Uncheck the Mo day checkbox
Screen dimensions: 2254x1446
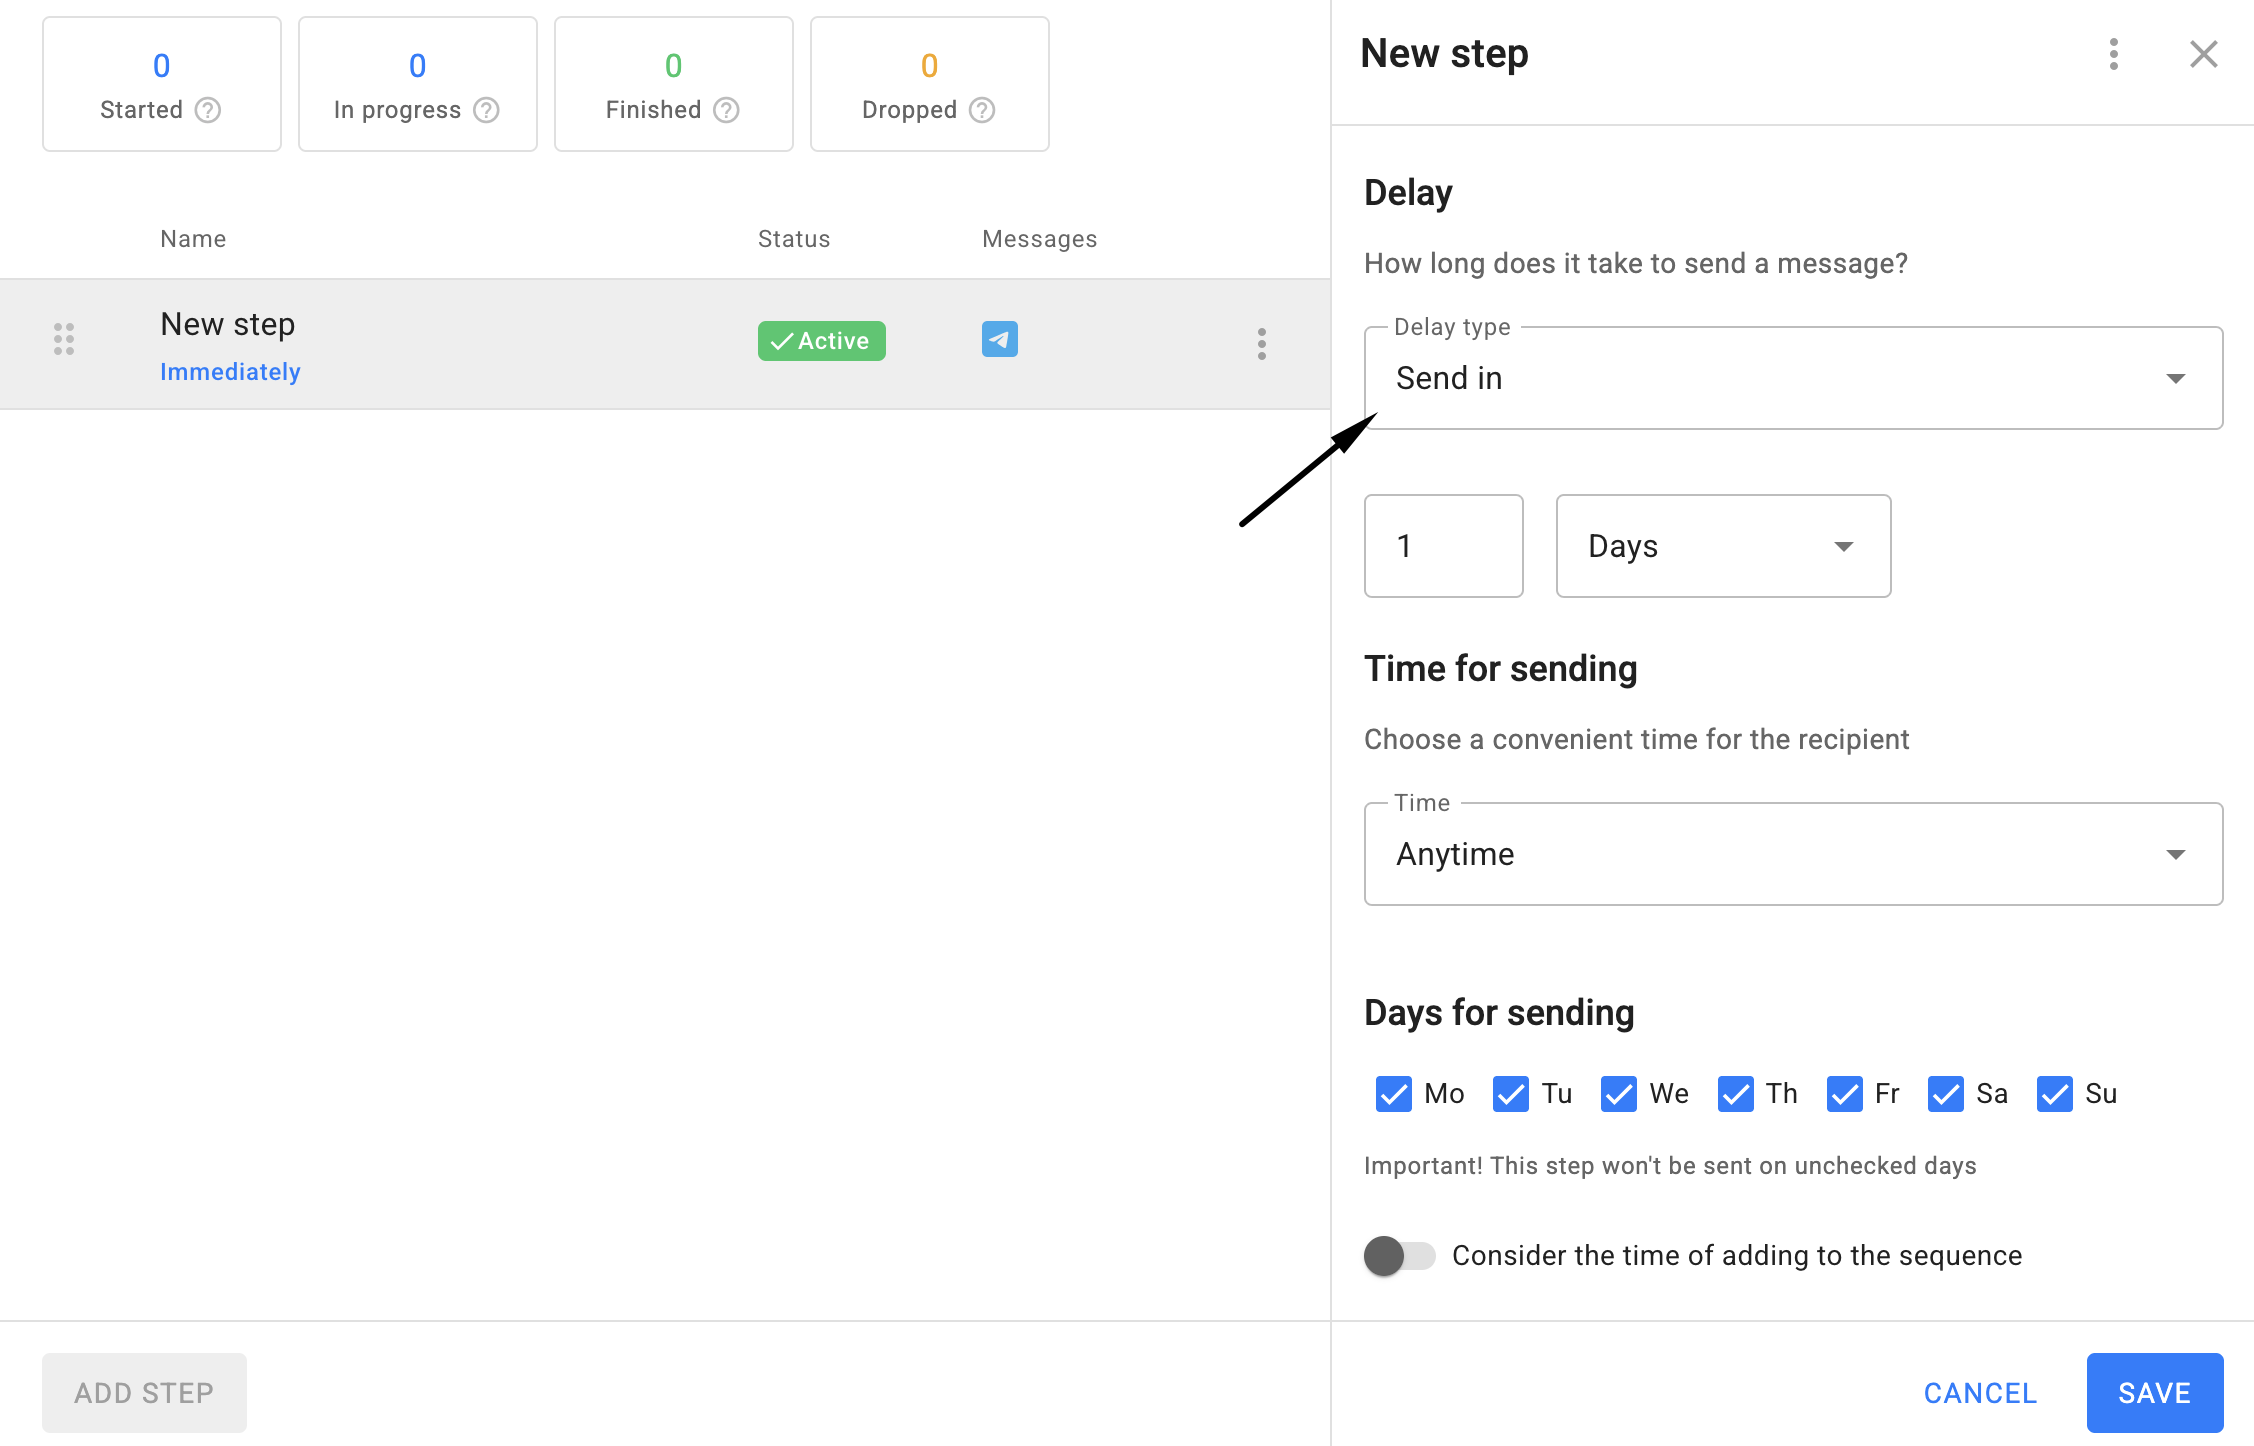click(x=1393, y=1094)
